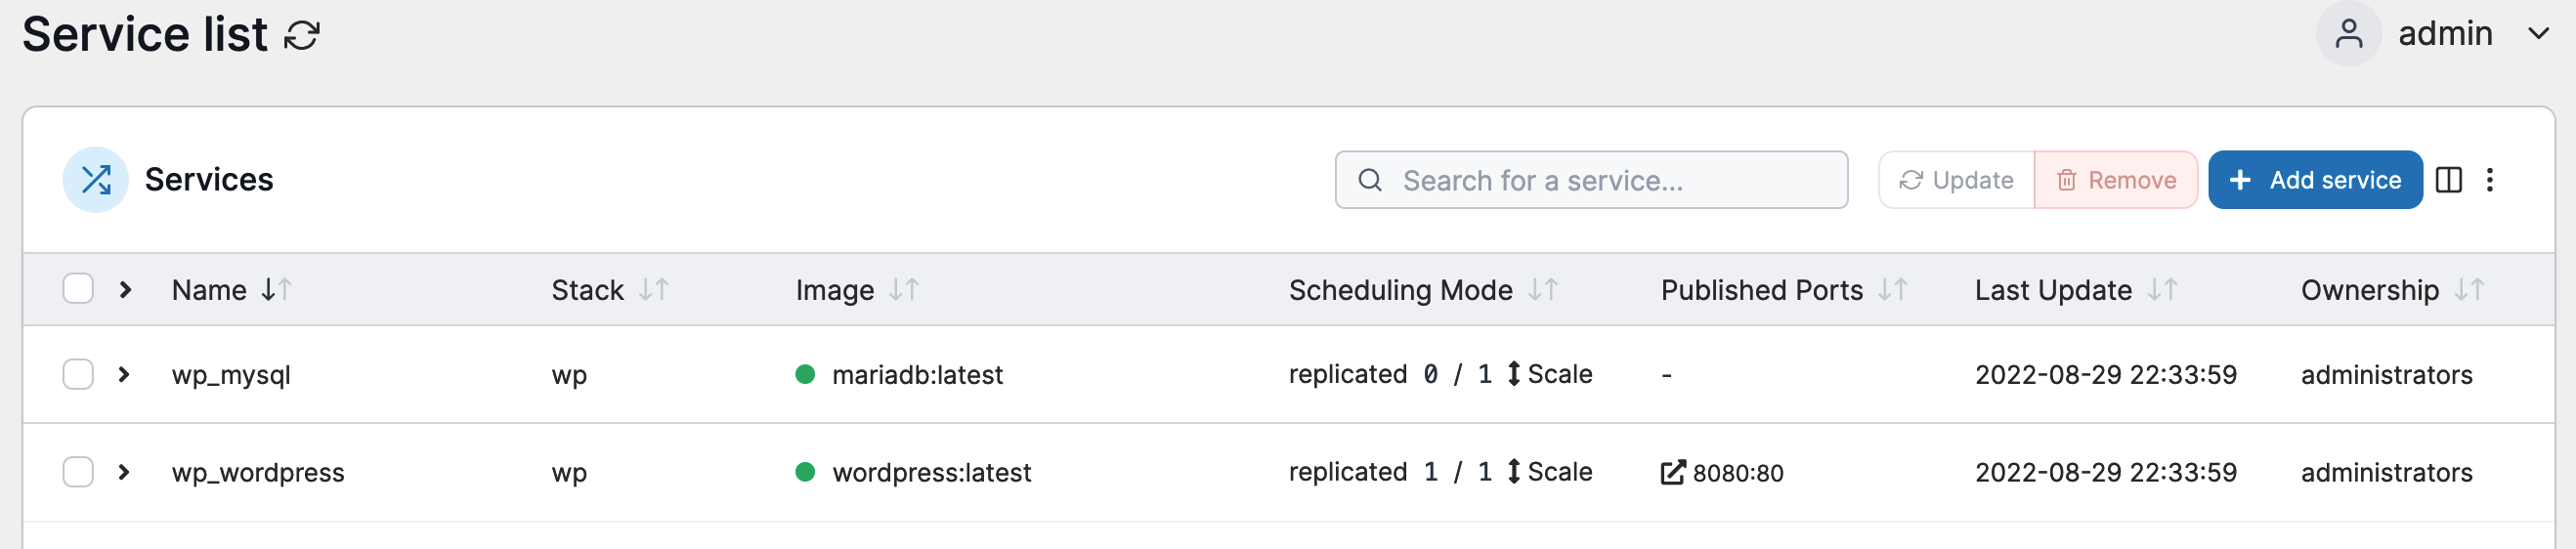Open the three-dot table options menu
The image size is (2576, 549).
[x=2490, y=180]
